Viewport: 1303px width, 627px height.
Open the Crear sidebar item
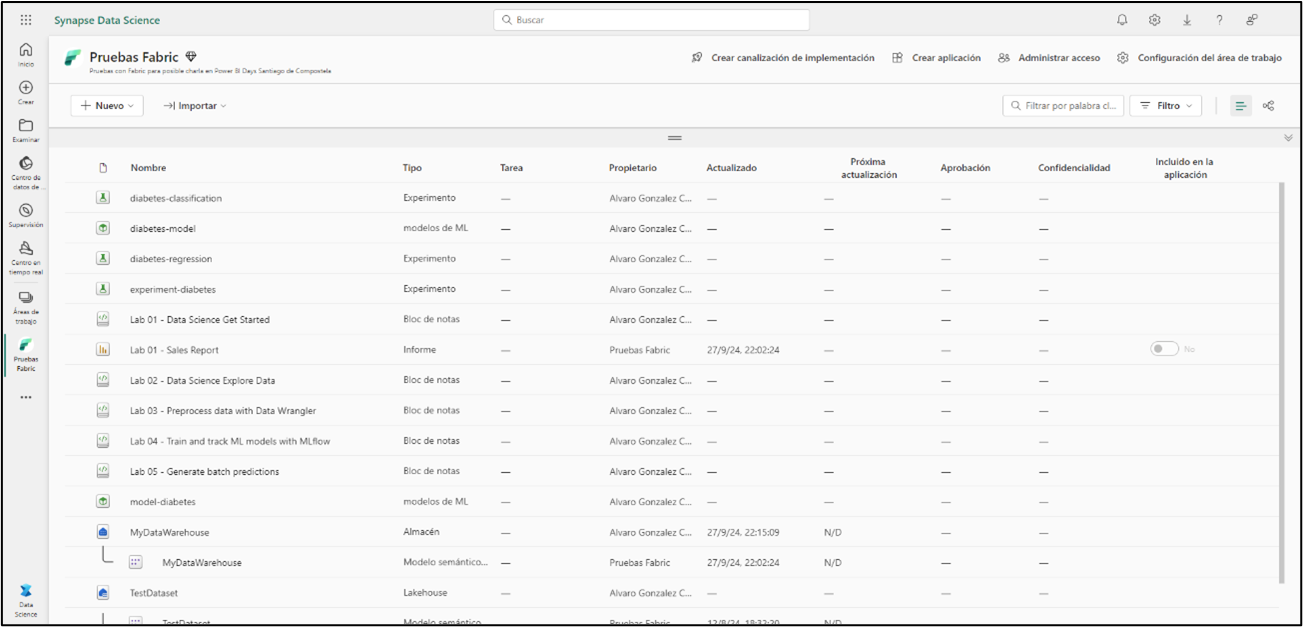26,93
